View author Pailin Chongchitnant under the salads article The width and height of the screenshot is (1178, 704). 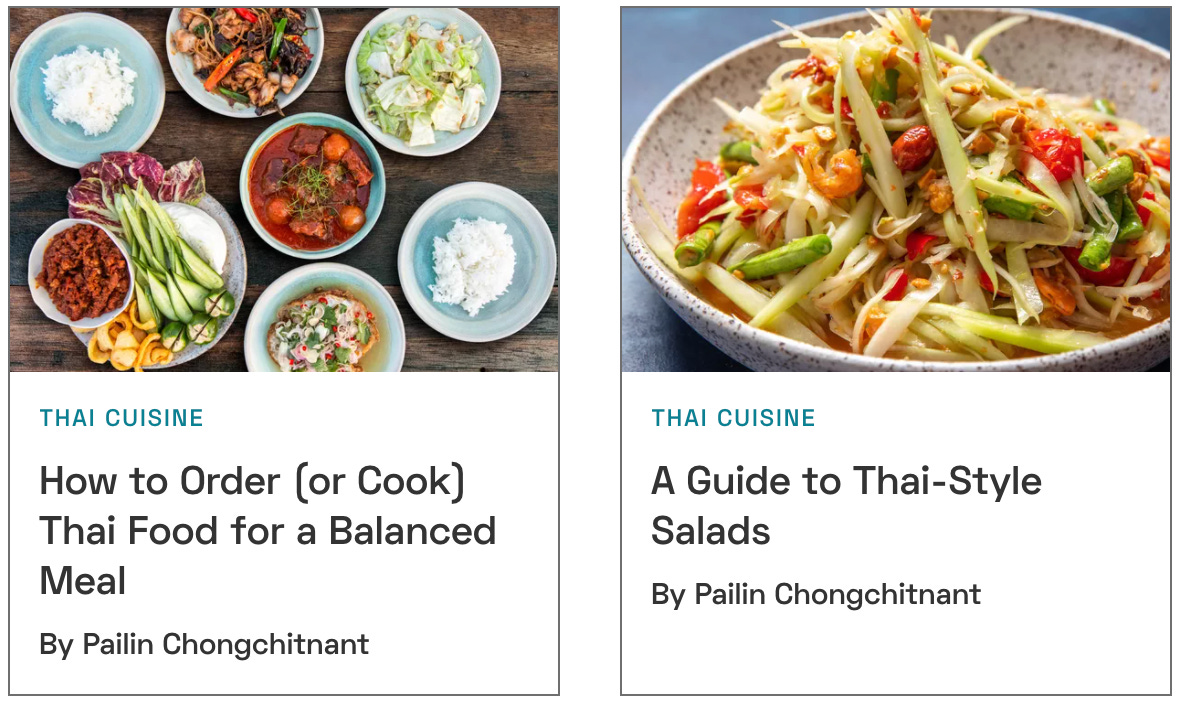(x=816, y=594)
